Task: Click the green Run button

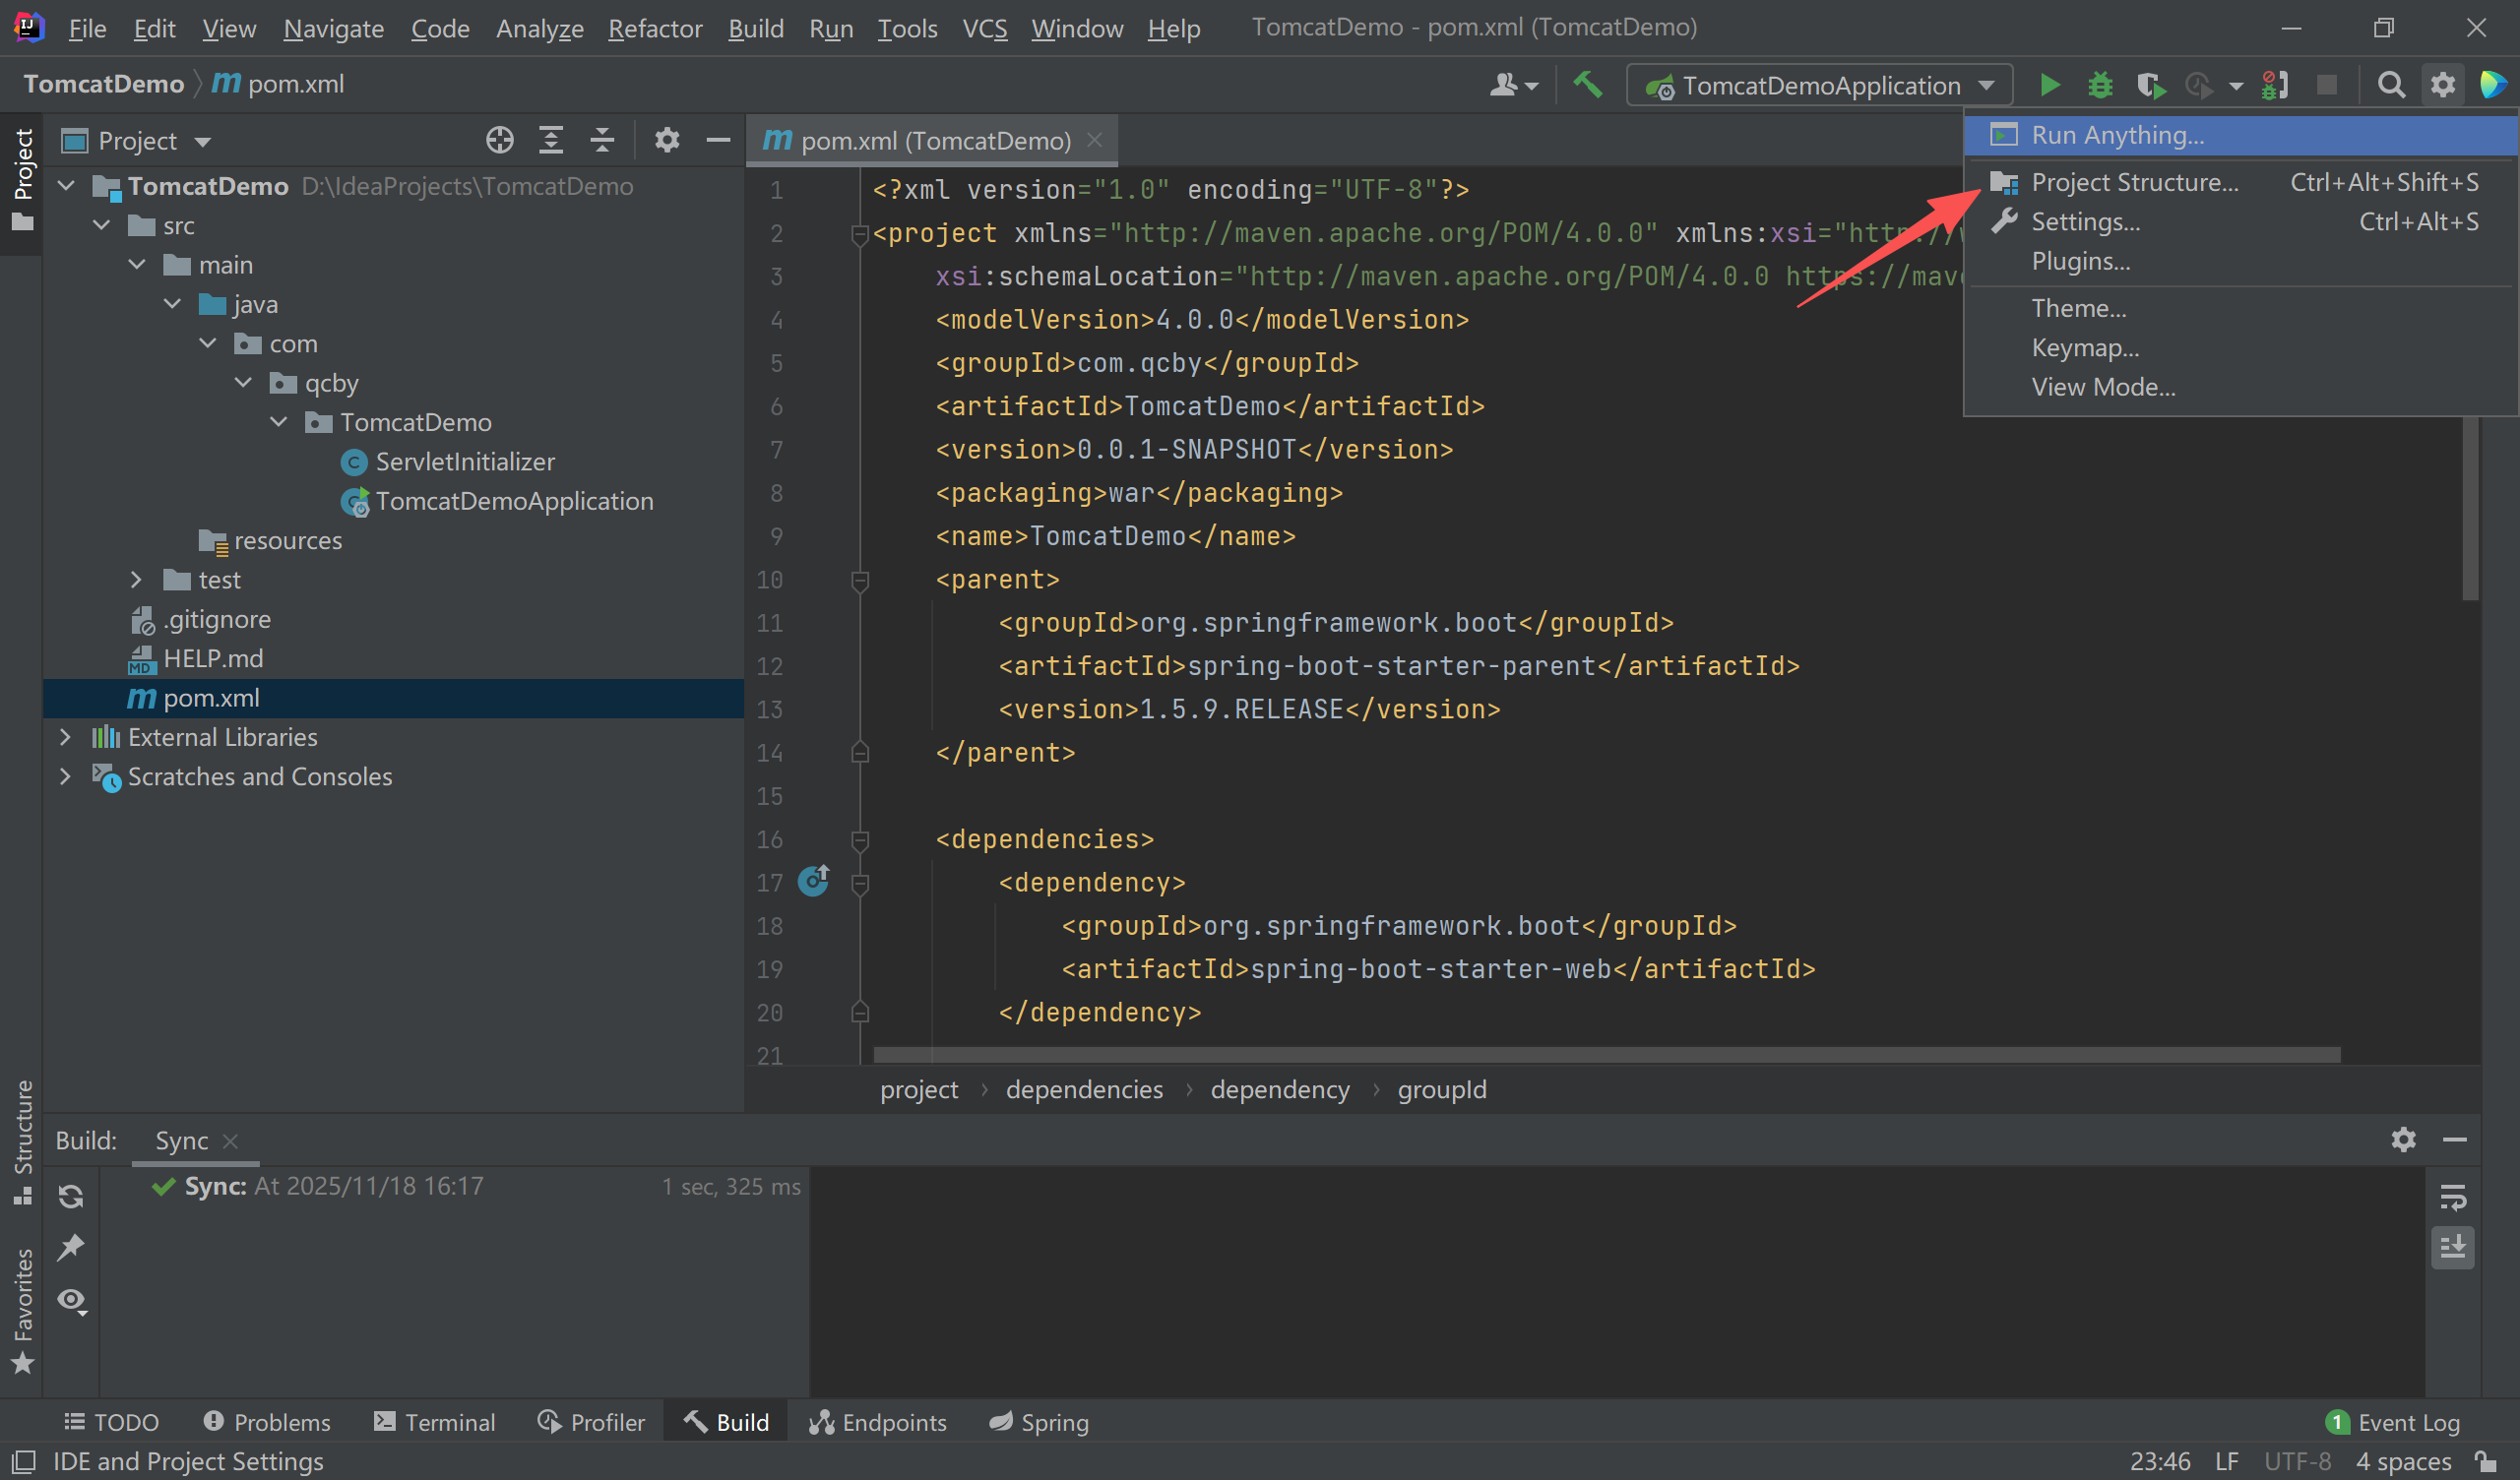Action: [2049, 85]
